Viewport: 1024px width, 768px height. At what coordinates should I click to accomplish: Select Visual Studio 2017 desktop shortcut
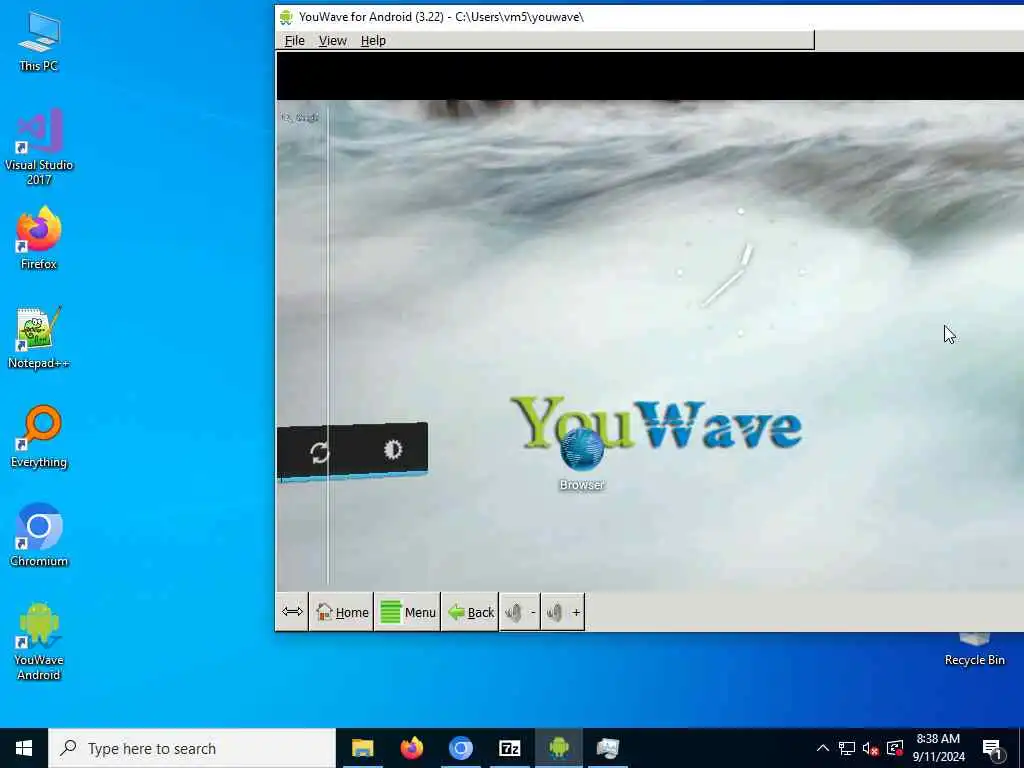tap(39, 147)
